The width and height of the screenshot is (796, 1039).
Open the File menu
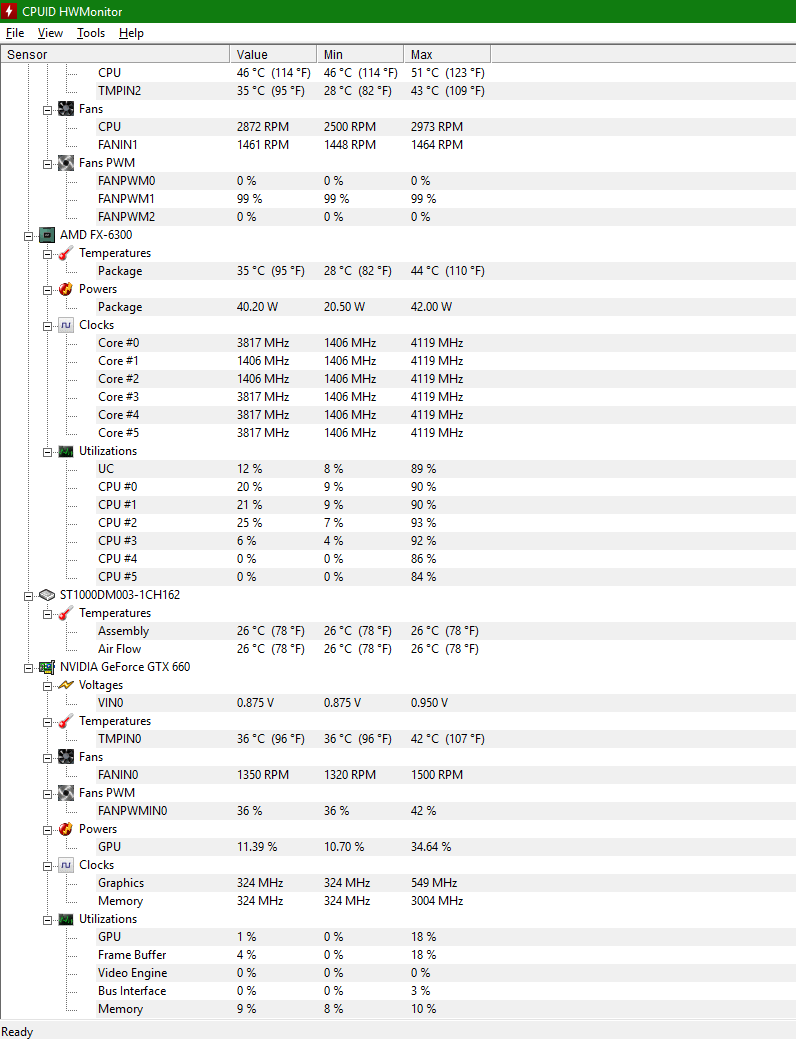15,33
